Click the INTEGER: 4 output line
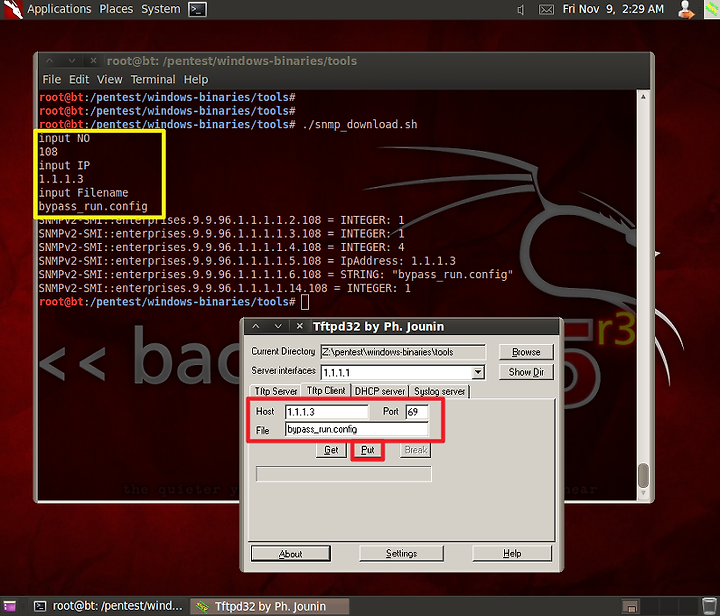The height and width of the screenshot is (616, 720). (x=221, y=247)
